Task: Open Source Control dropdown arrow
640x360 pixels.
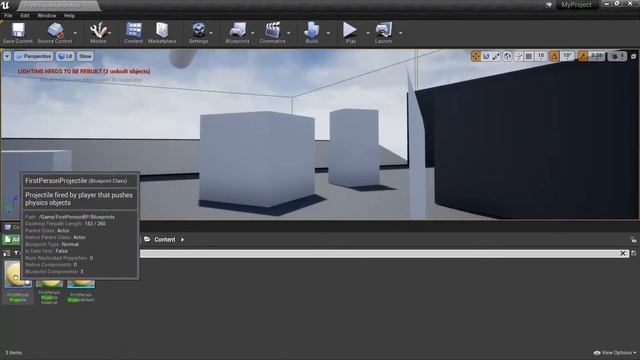Action: [x=75, y=33]
